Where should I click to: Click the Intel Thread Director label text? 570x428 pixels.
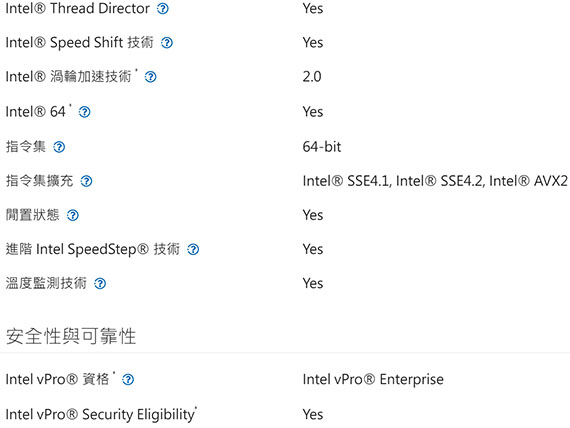tap(77, 8)
